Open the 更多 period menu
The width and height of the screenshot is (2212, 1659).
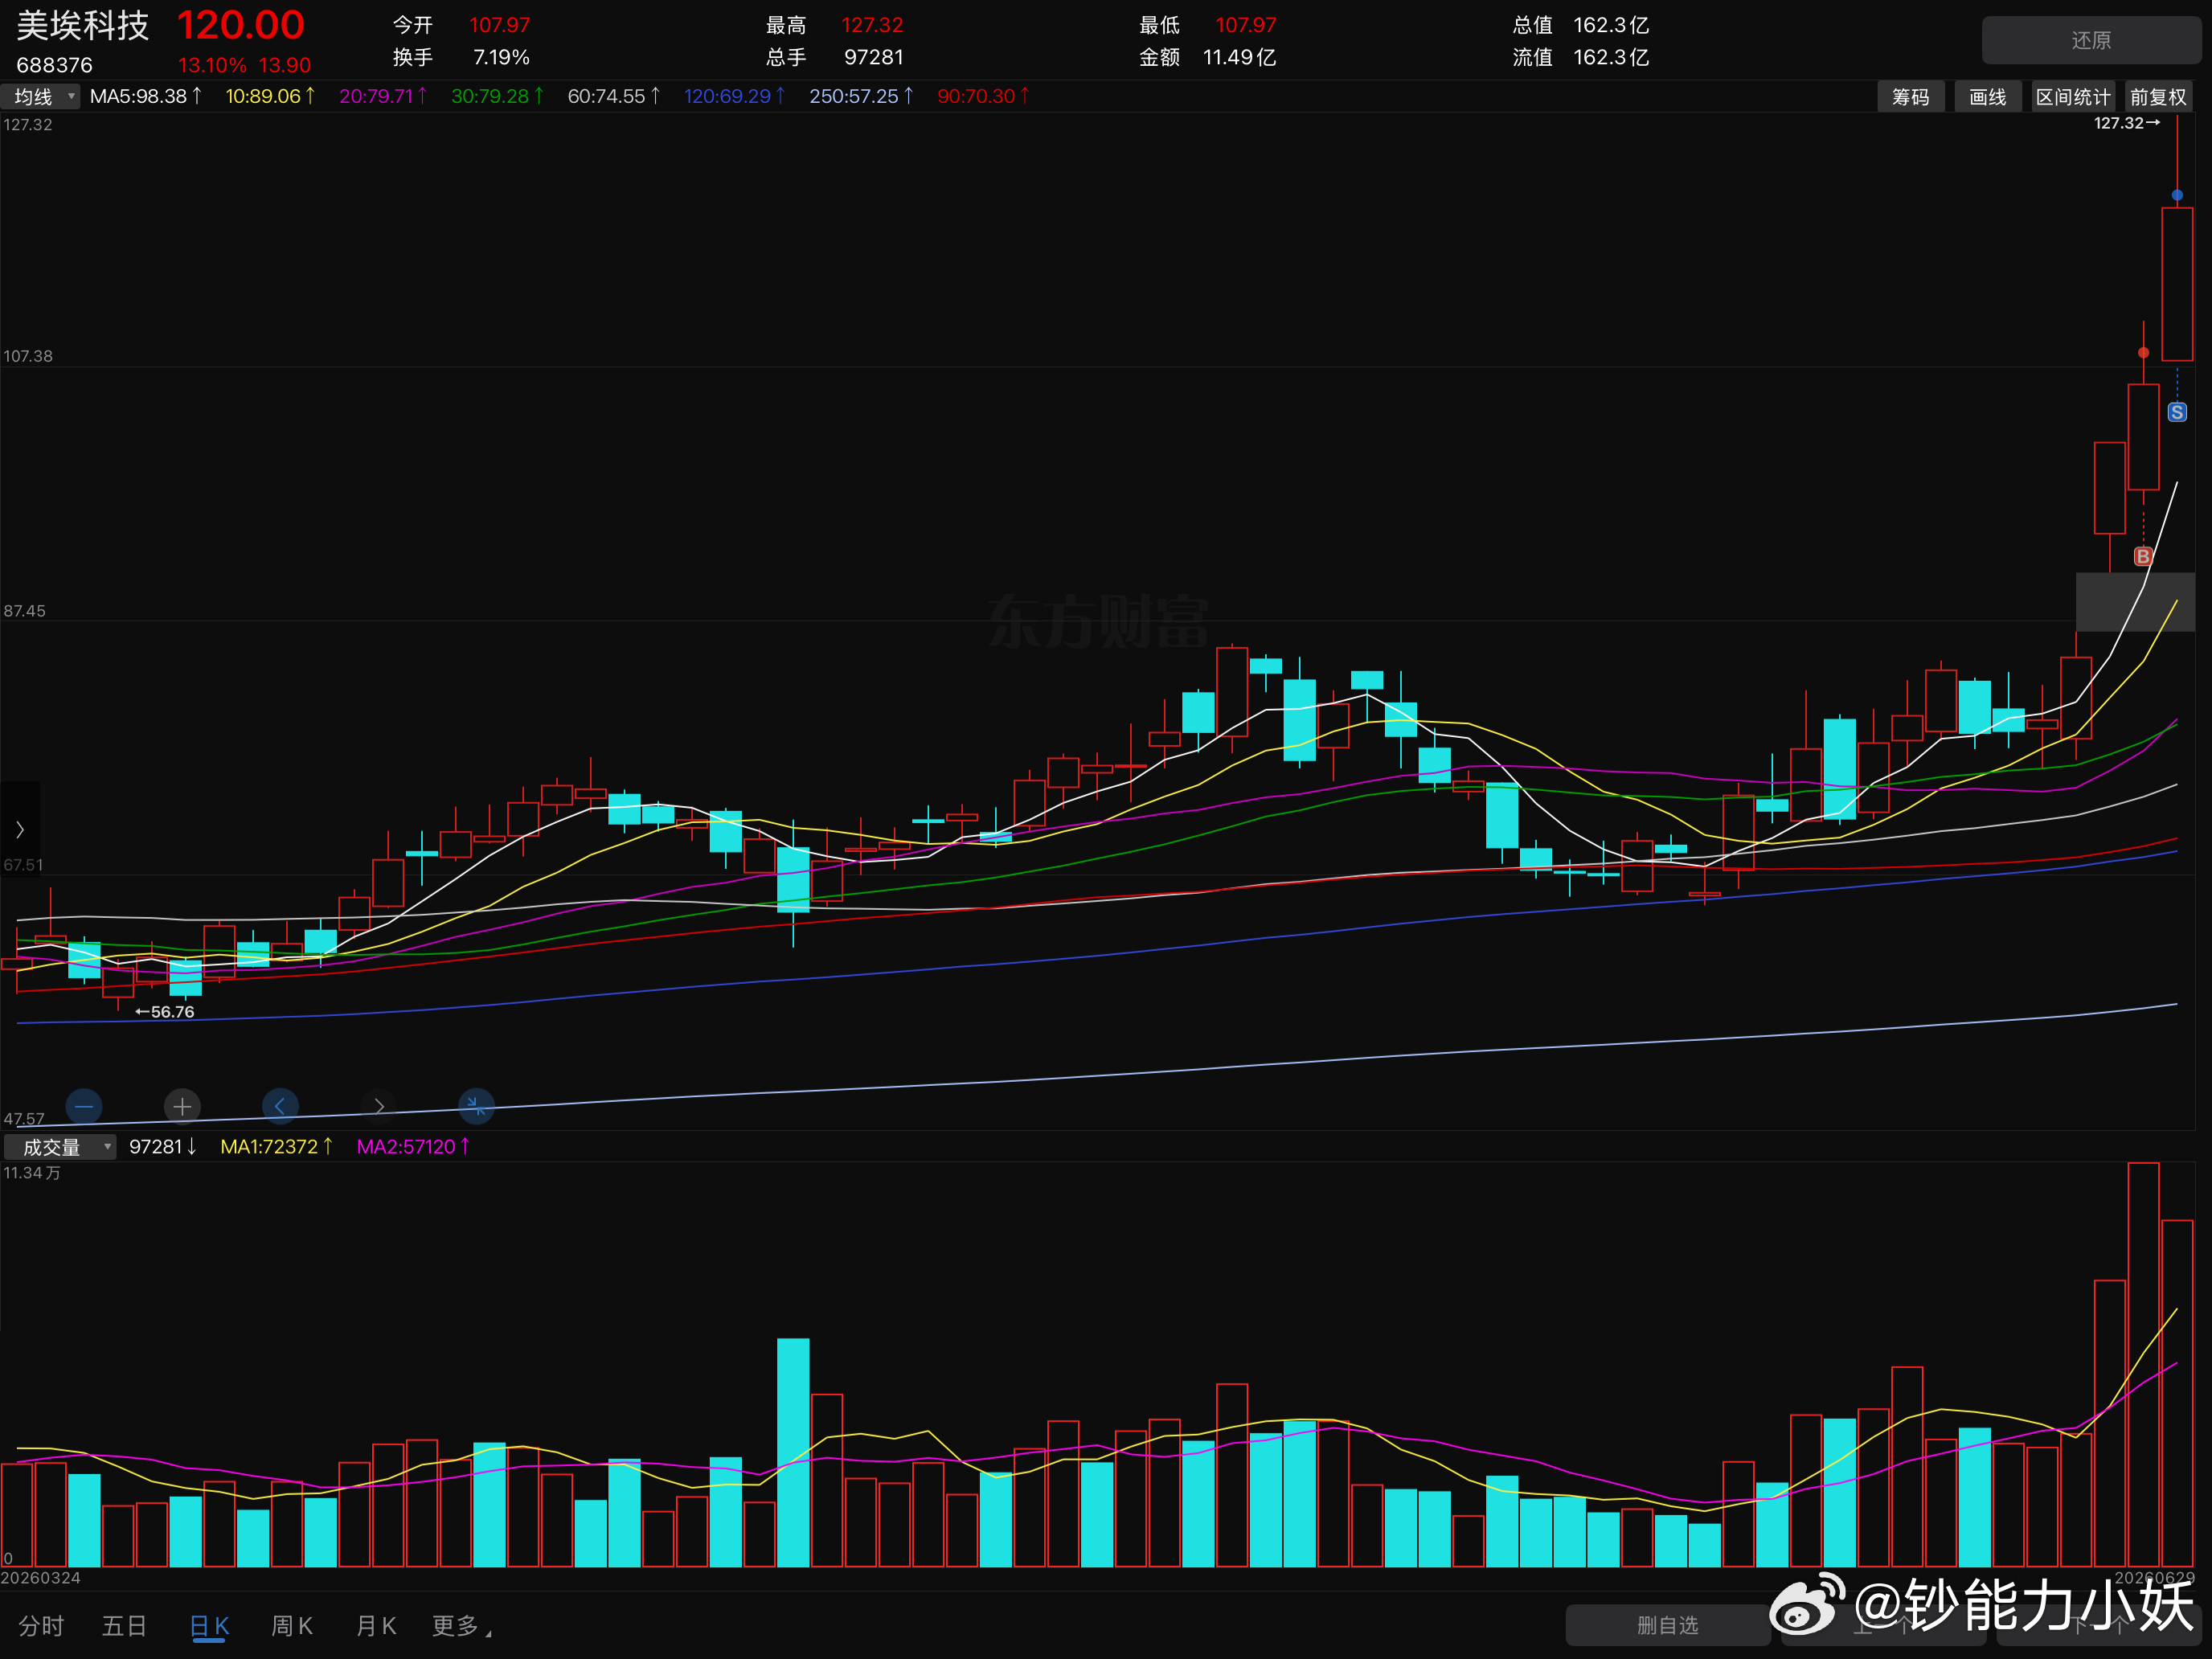click(x=461, y=1626)
